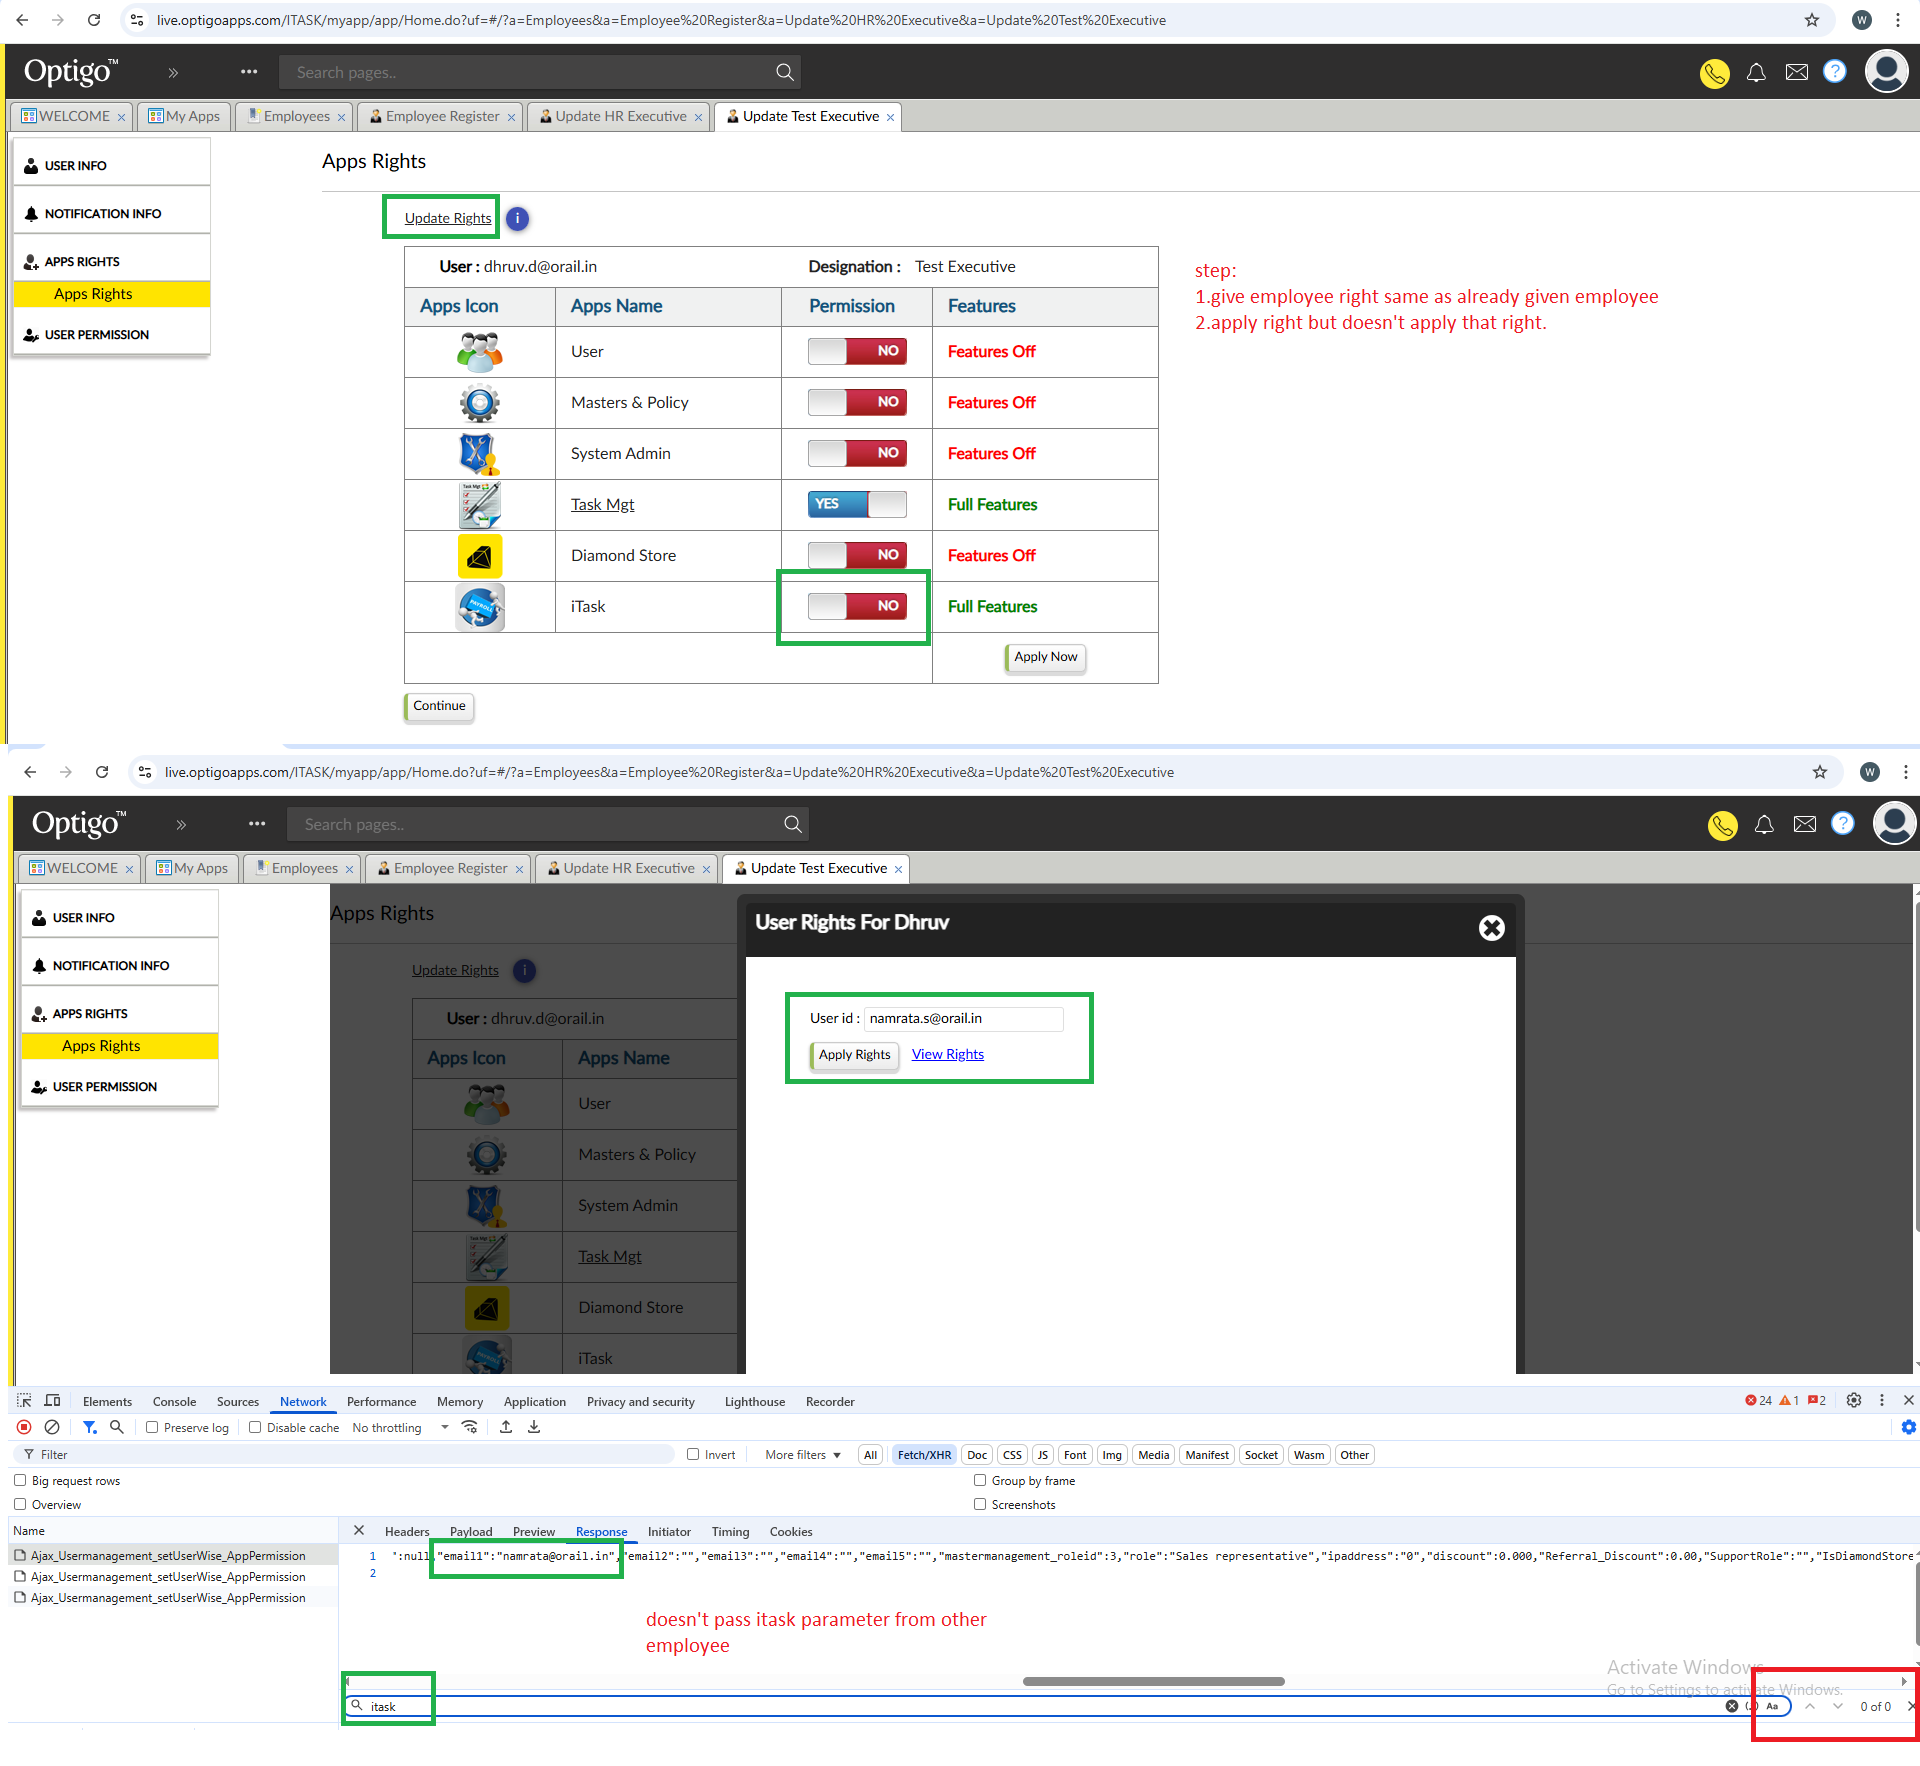1920x1766 pixels.
Task: Click the User id input field
Action: pyautogui.click(x=962, y=1018)
